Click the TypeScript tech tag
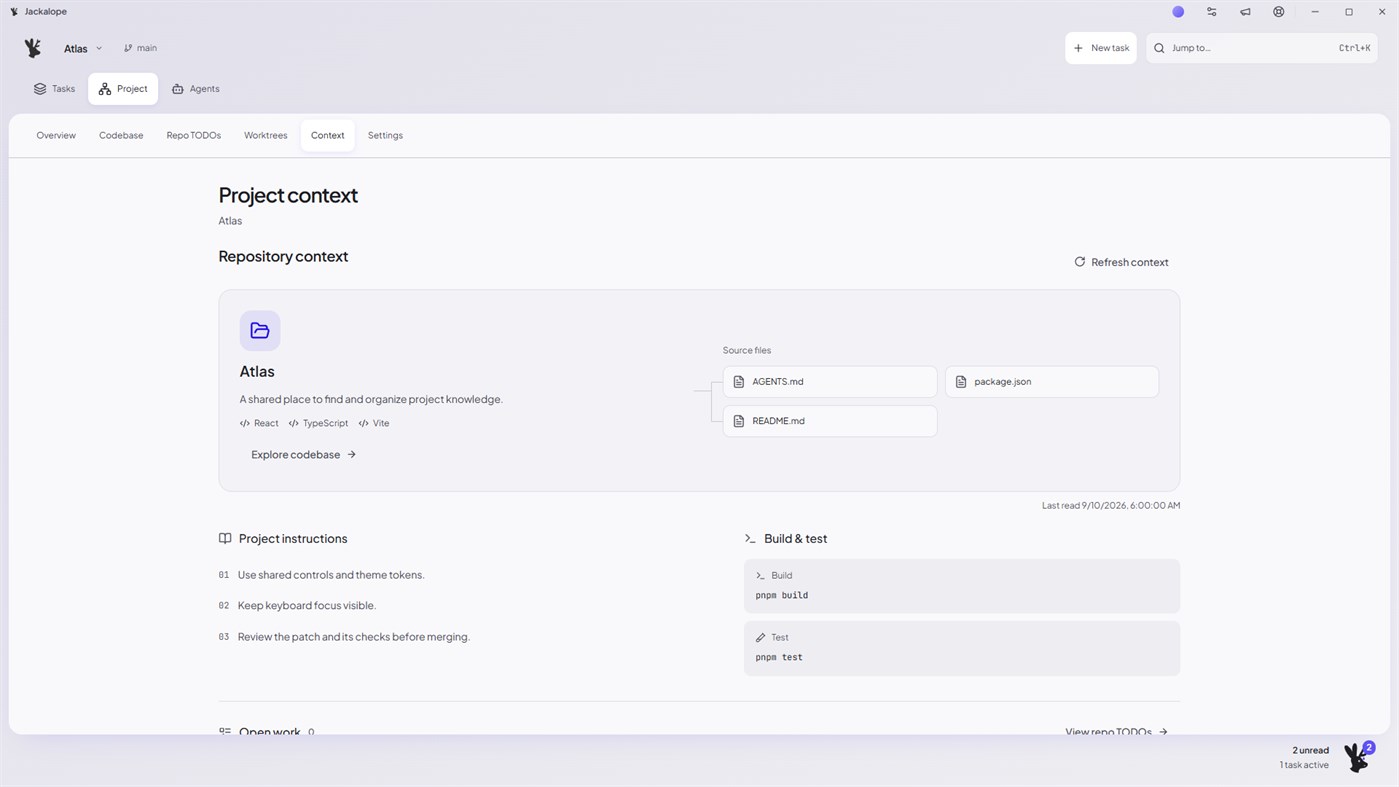The width and height of the screenshot is (1399, 787). [x=318, y=423]
